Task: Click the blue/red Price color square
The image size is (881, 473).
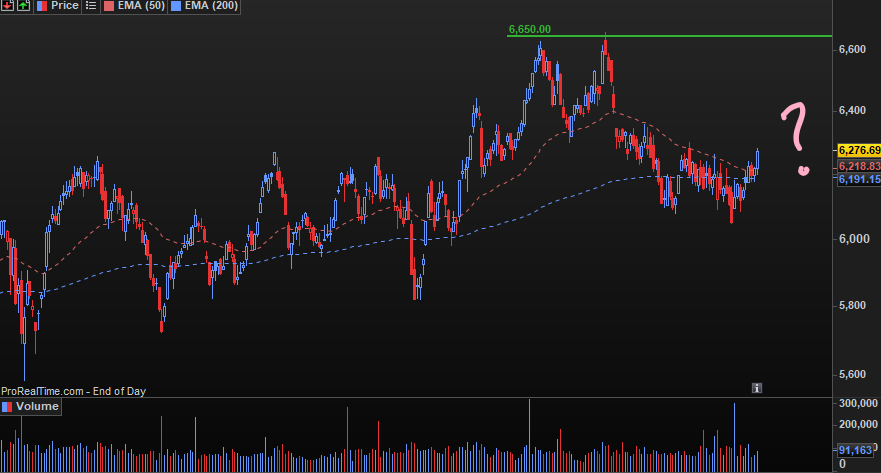Action: [x=42, y=6]
